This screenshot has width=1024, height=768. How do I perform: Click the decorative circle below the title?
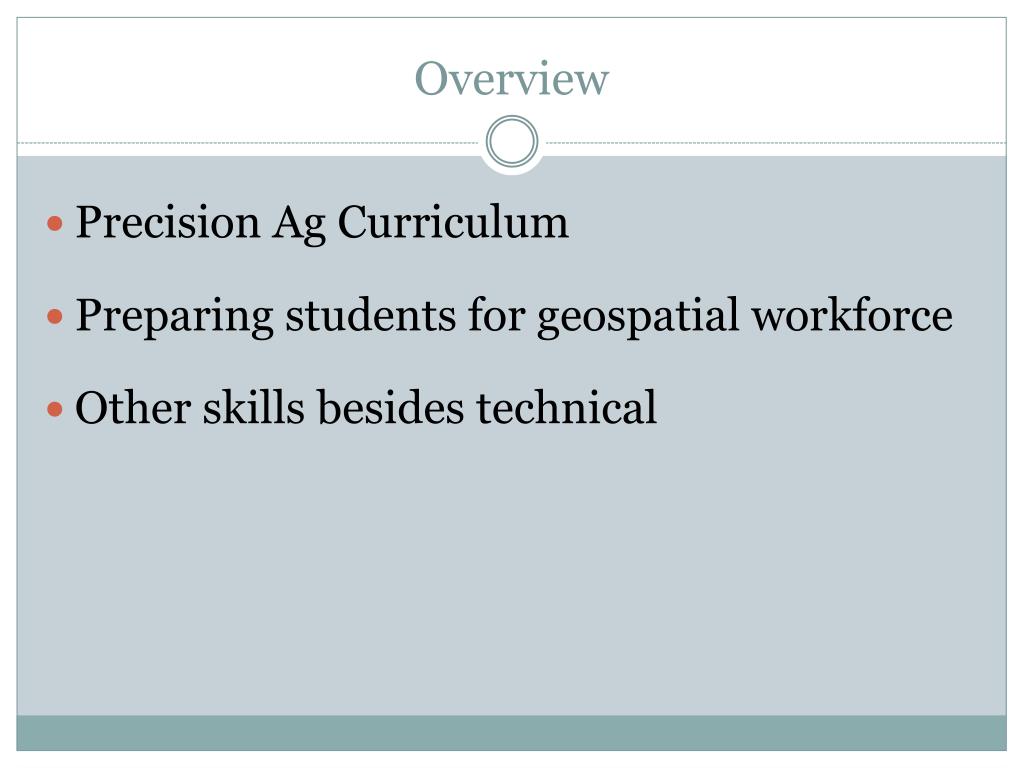pyautogui.click(x=512, y=142)
